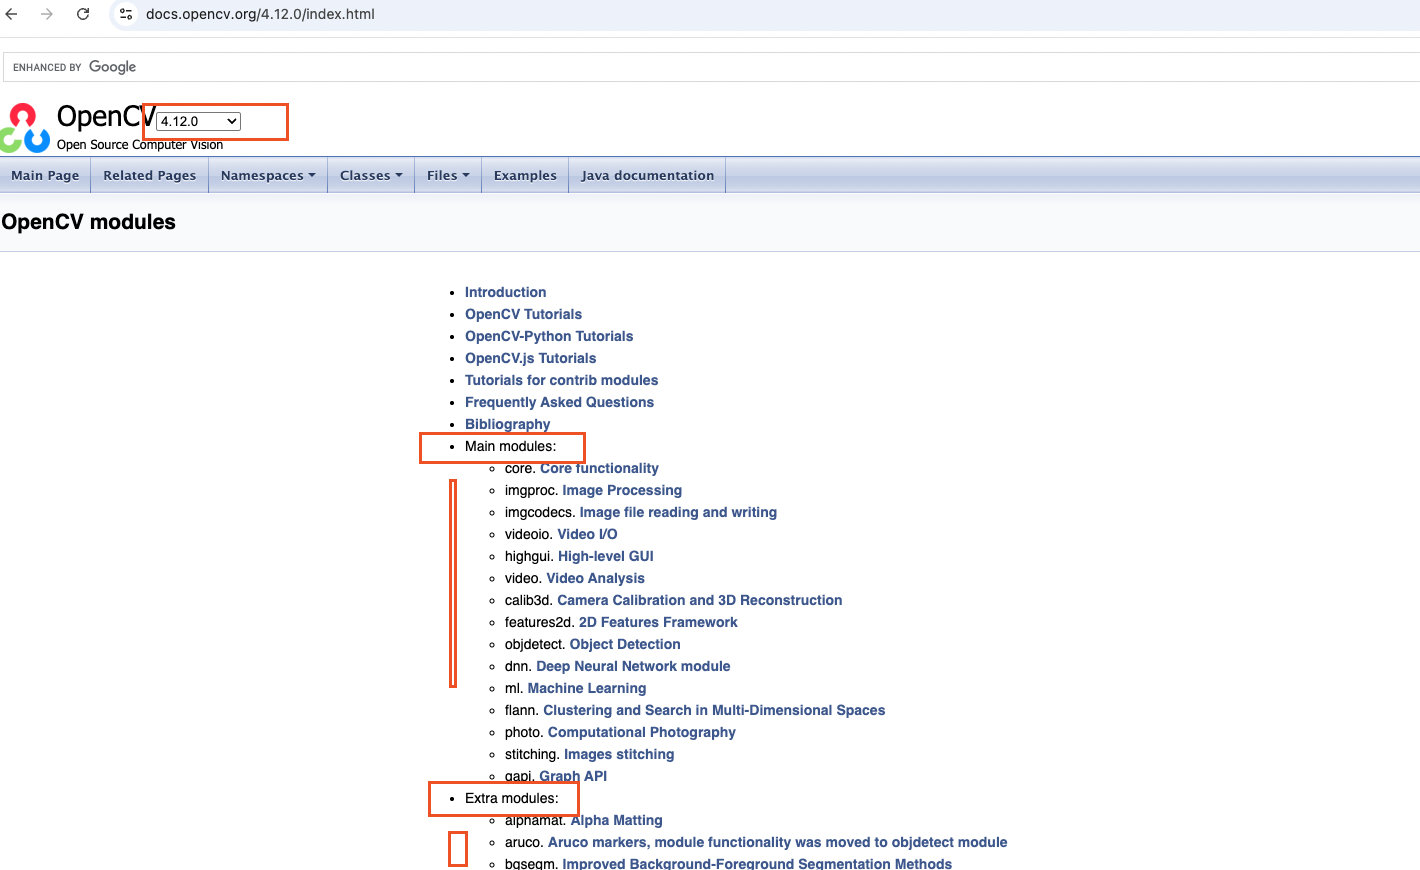The height and width of the screenshot is (870, 1420).
Task: Click the 'imgcodecs.' module name text
Action: 540,512
